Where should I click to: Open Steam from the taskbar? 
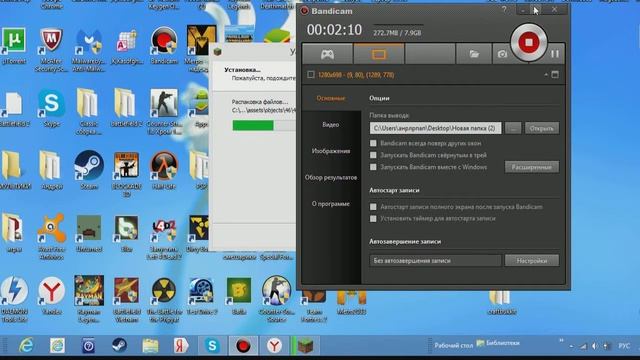click(120, 346)
